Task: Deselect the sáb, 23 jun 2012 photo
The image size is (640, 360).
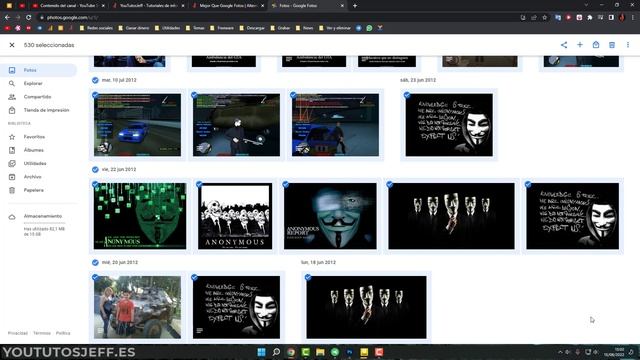Action: [x=407, y=95]
